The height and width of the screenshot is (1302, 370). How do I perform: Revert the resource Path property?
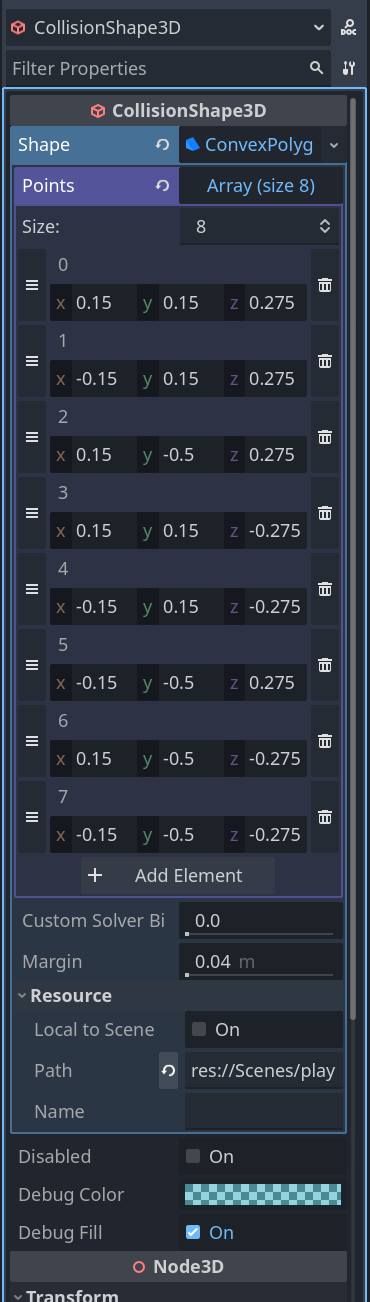tap(169, 1071)
